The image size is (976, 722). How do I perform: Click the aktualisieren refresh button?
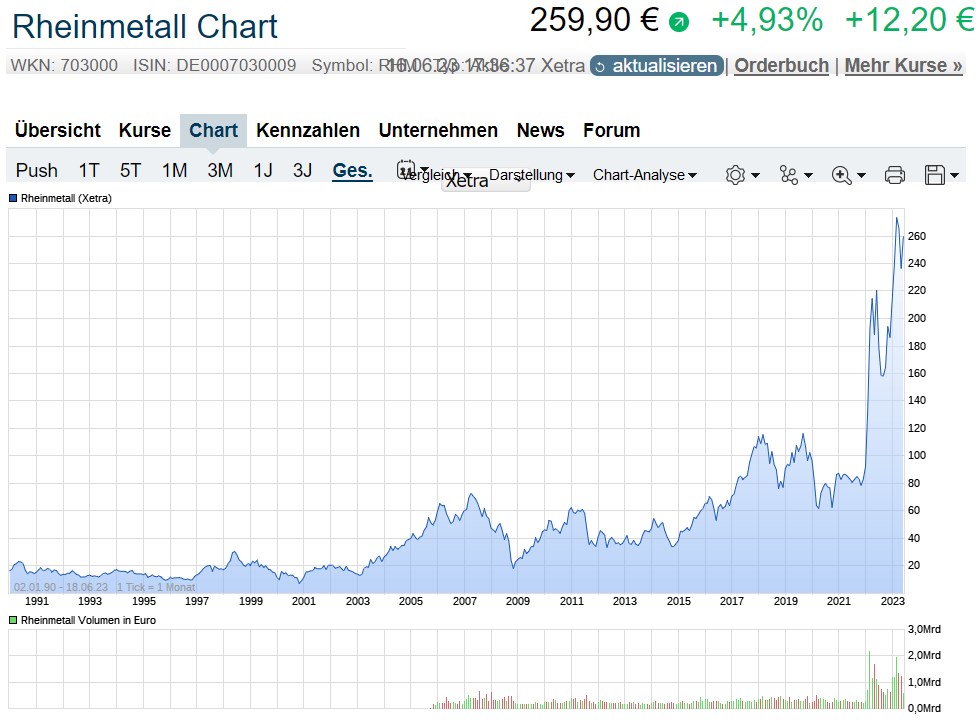pos(657,65)
